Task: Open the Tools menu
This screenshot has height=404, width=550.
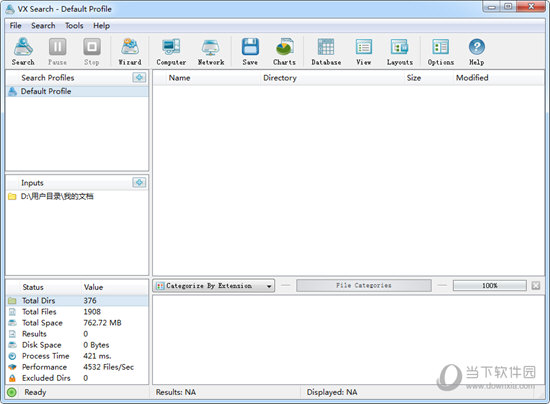Action: (x=74, y=26)
